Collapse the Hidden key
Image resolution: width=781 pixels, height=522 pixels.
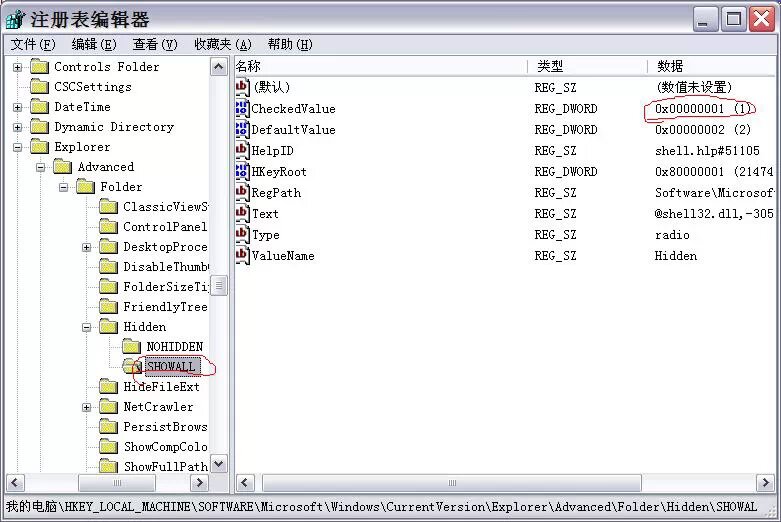[87, 327]
